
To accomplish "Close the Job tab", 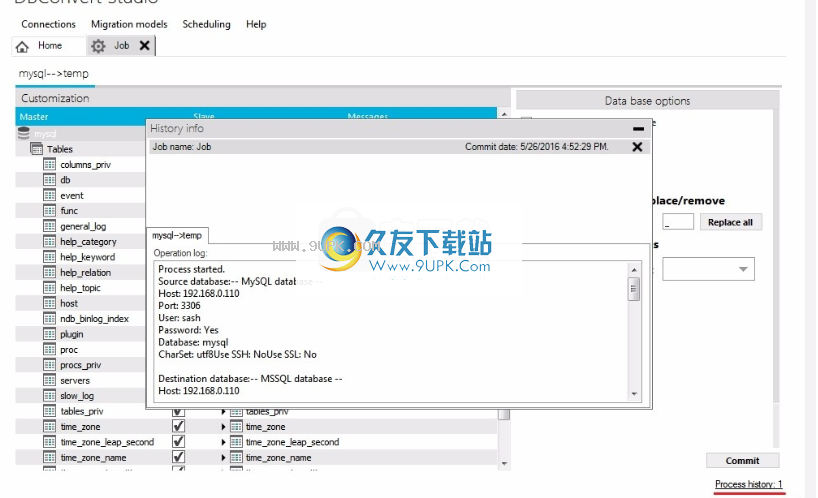I will [x=145, y=46].
